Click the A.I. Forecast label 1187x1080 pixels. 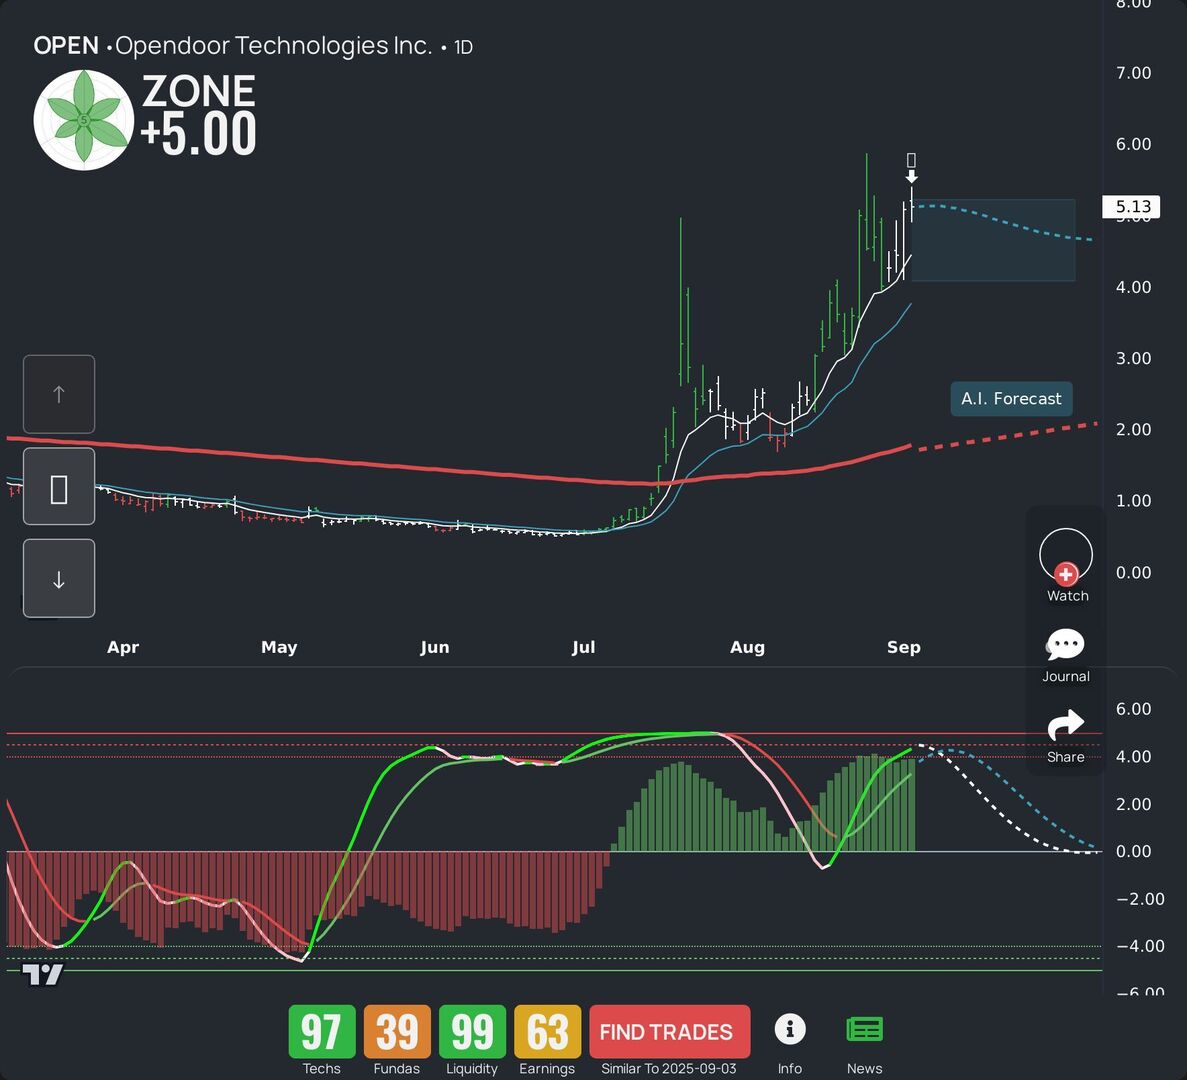[1011, 399]
